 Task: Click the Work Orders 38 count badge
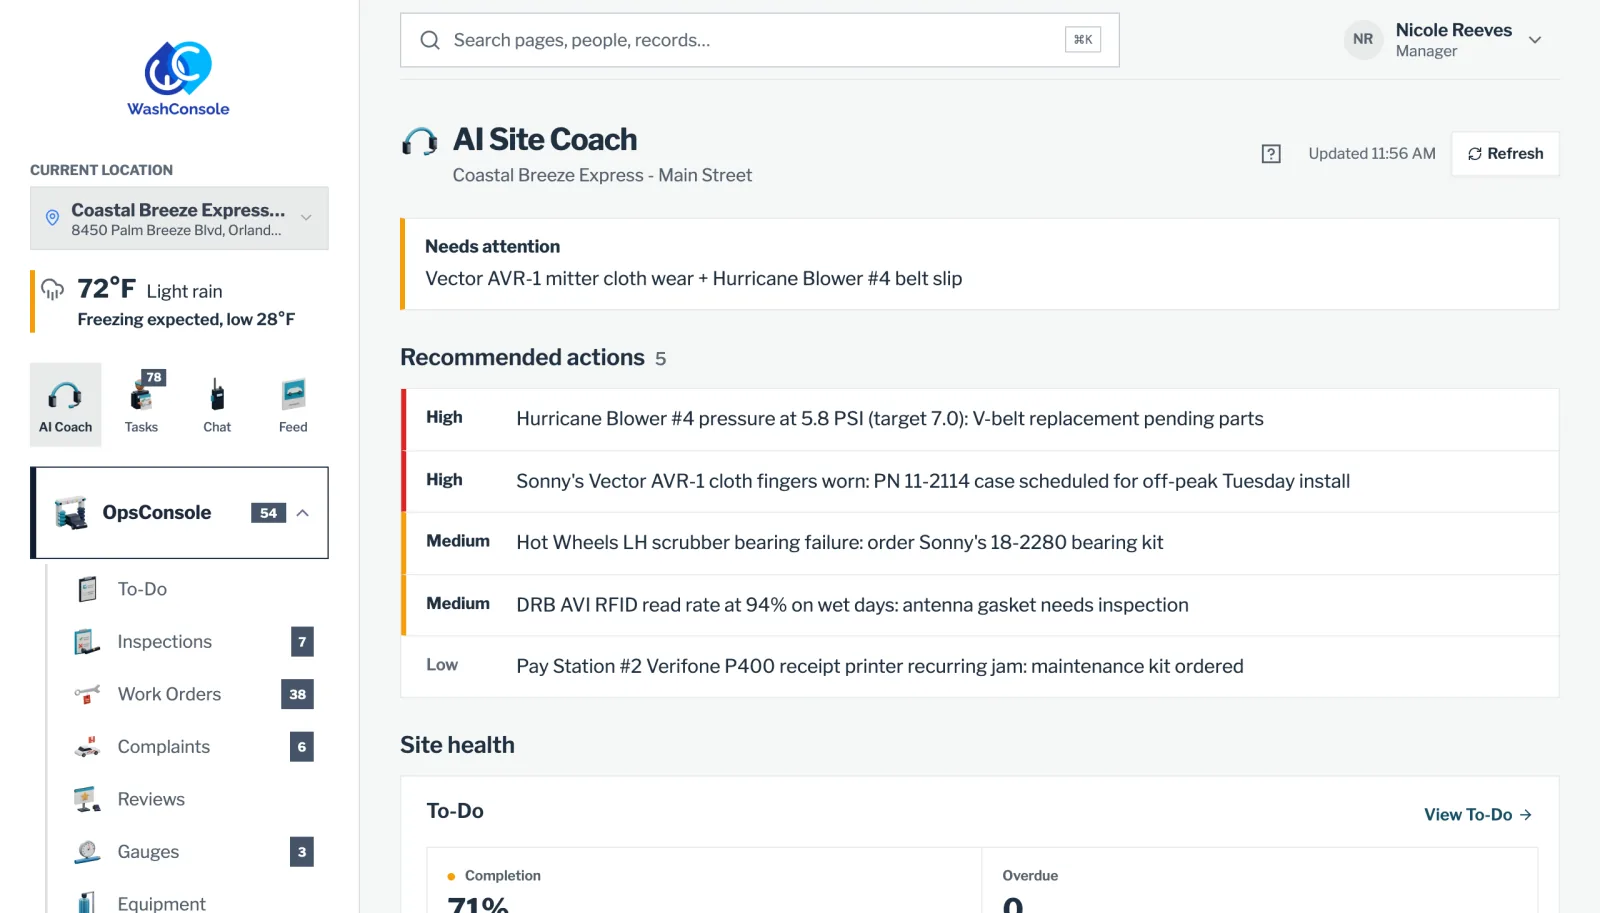(298, 694)
